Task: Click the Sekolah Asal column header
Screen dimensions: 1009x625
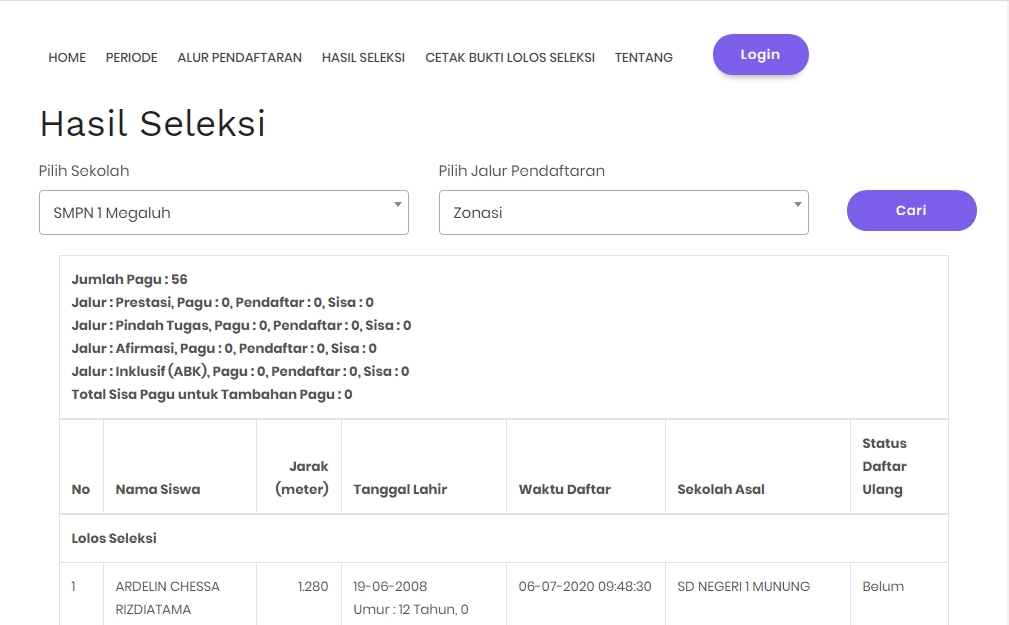Action: click(721, 489)
